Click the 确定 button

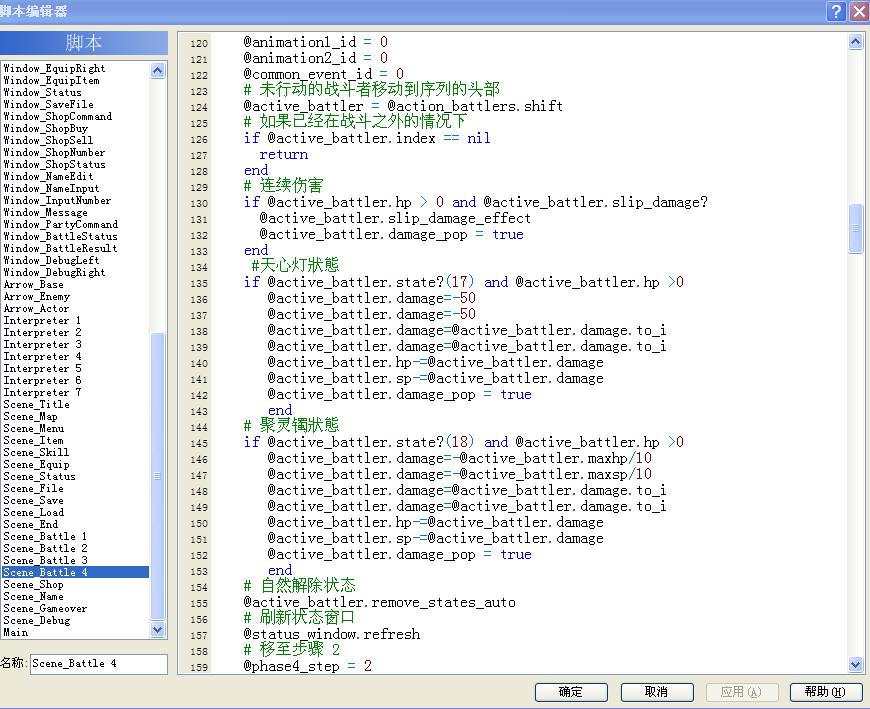click(x=571, y=692)
